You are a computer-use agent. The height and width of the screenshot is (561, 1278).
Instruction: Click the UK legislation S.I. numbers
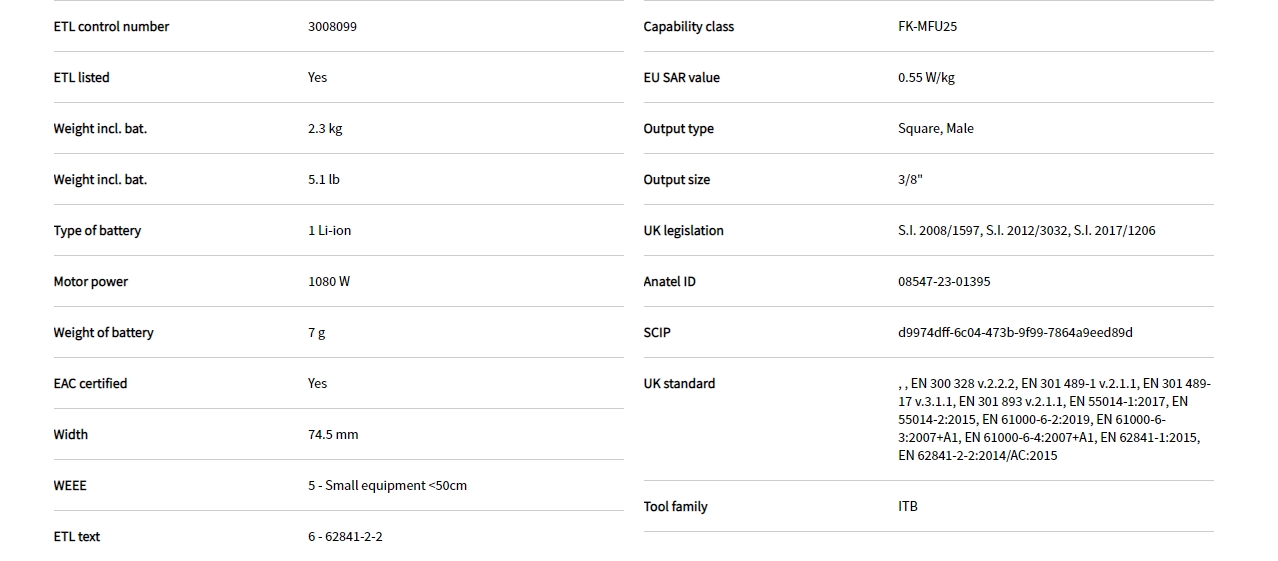pos(1026,231)
